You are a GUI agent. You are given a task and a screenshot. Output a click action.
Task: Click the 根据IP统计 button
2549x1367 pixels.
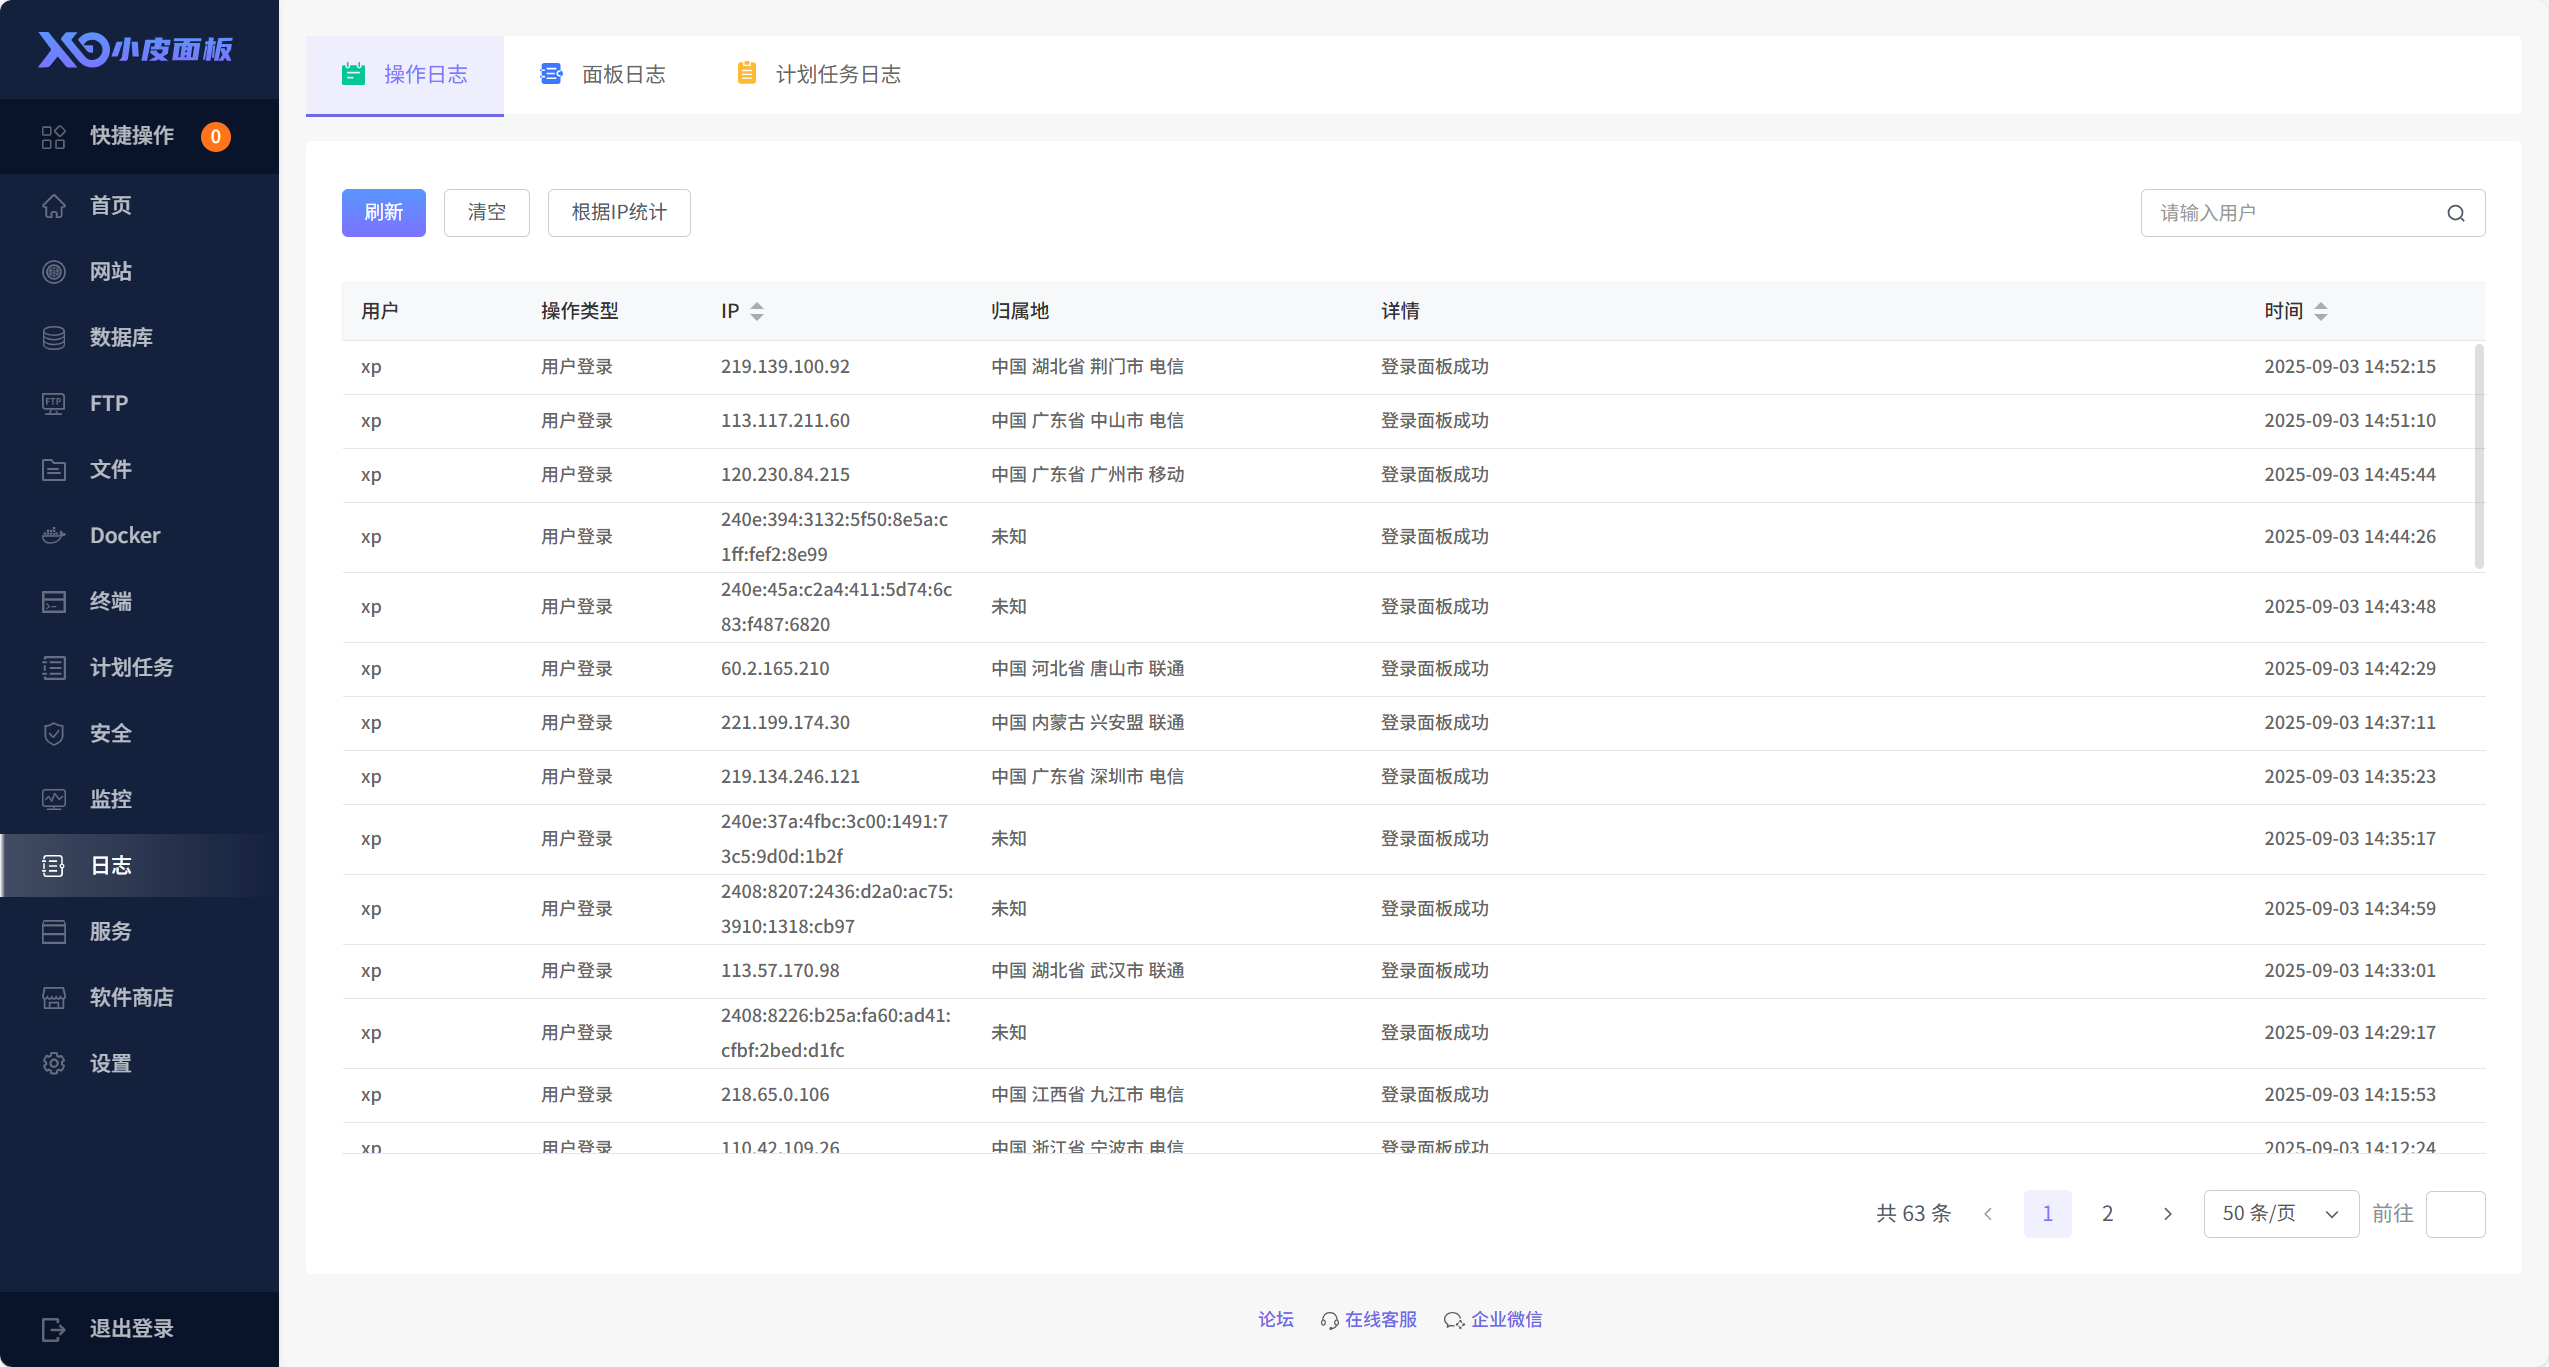[618, 212]
